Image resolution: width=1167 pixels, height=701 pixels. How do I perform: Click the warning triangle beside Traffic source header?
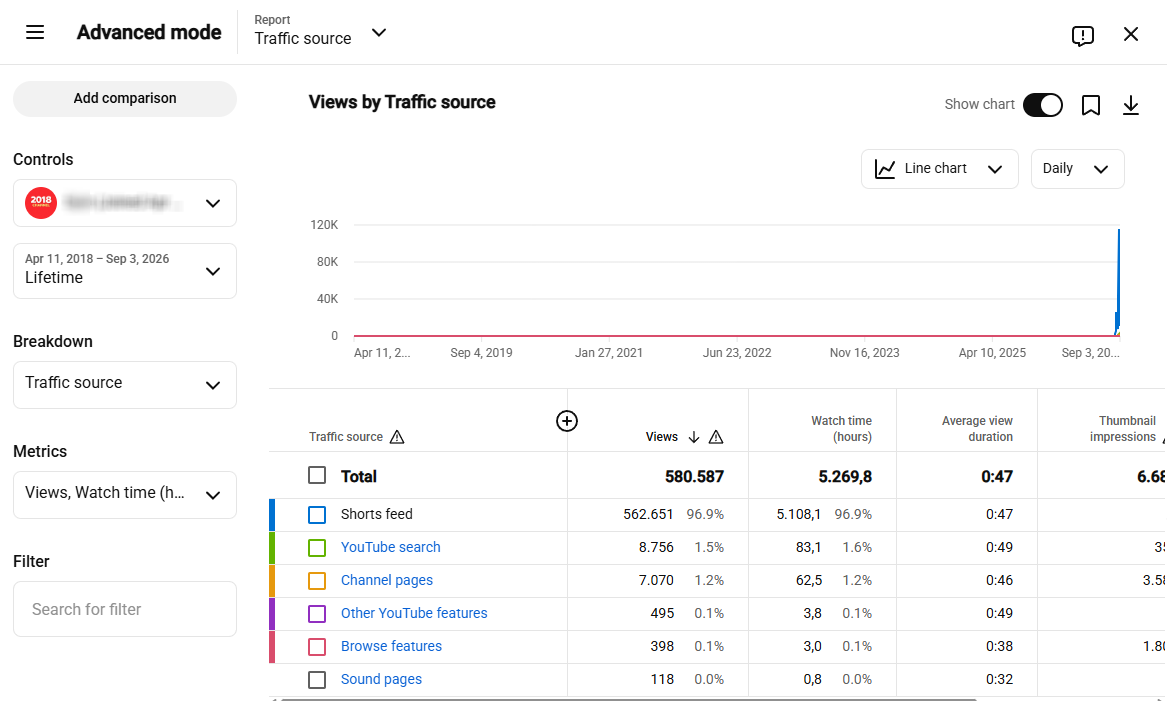click(397, 437)
